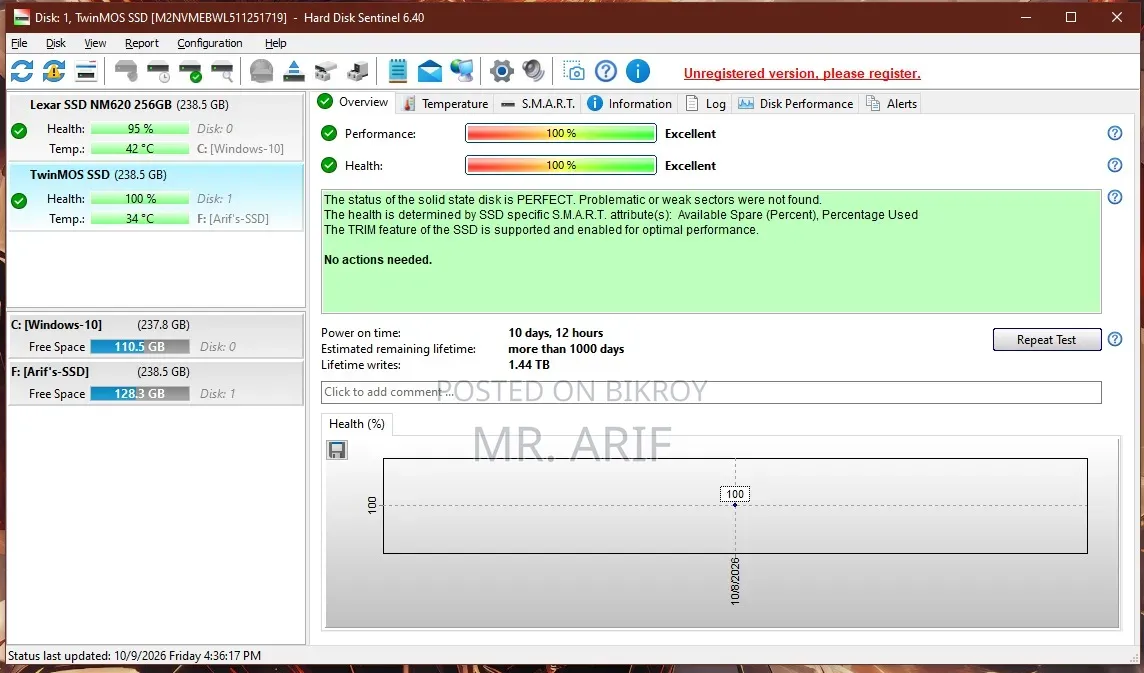Select the C: [Windows-10] volume
Image resolution: width=1144 pixels, height=673 pixels.
pos(155,336)
